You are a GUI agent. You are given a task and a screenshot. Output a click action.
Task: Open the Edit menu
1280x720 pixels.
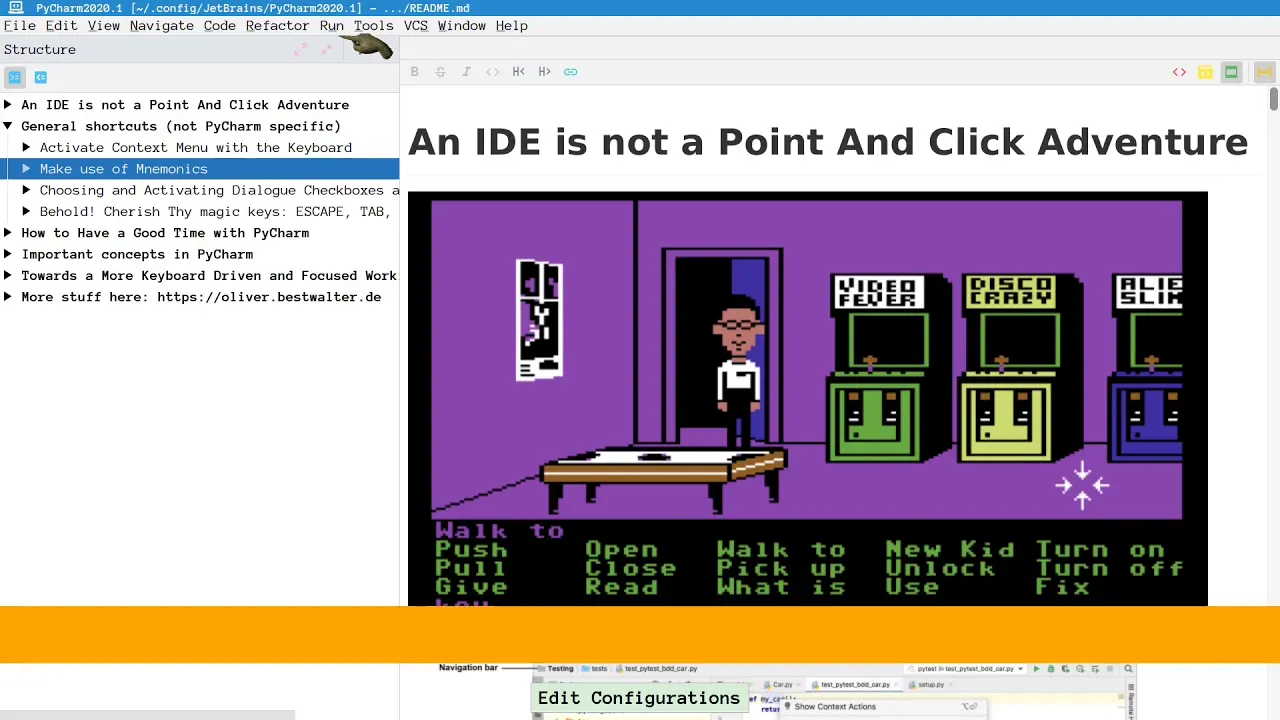click(x=61, y=26)
